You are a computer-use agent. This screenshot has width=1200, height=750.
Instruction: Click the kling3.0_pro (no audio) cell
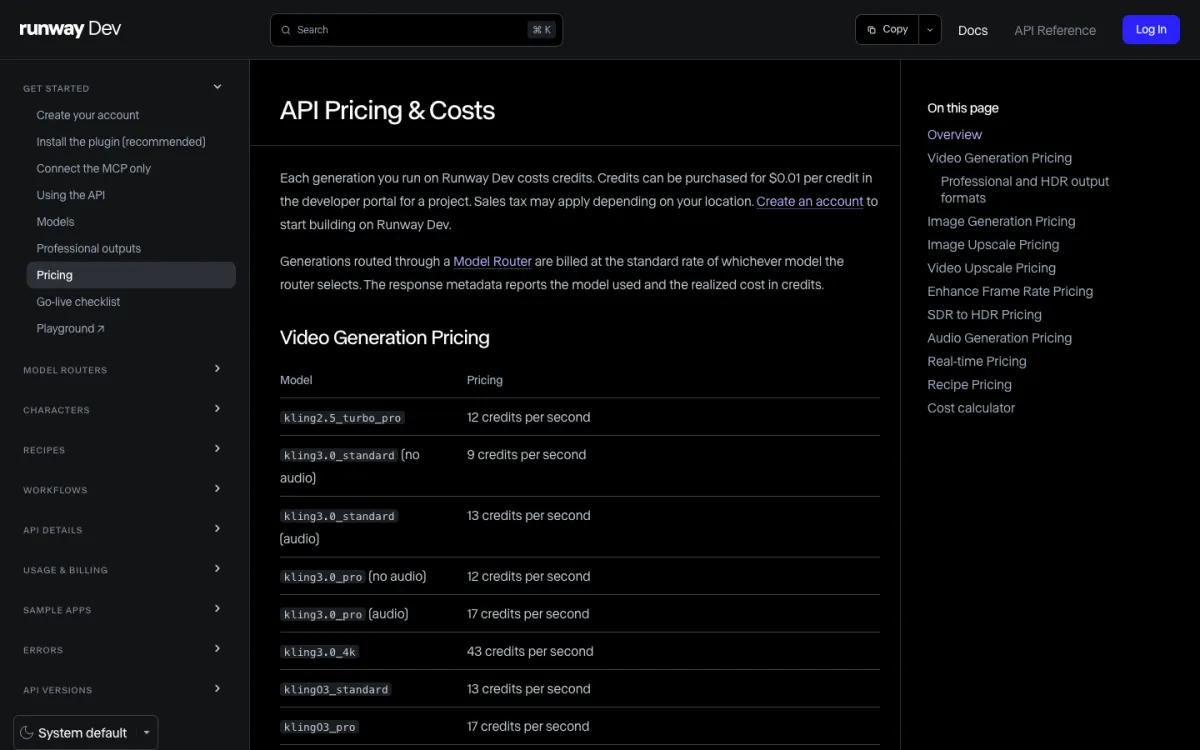pyautogui.click(x=353, y=576)
